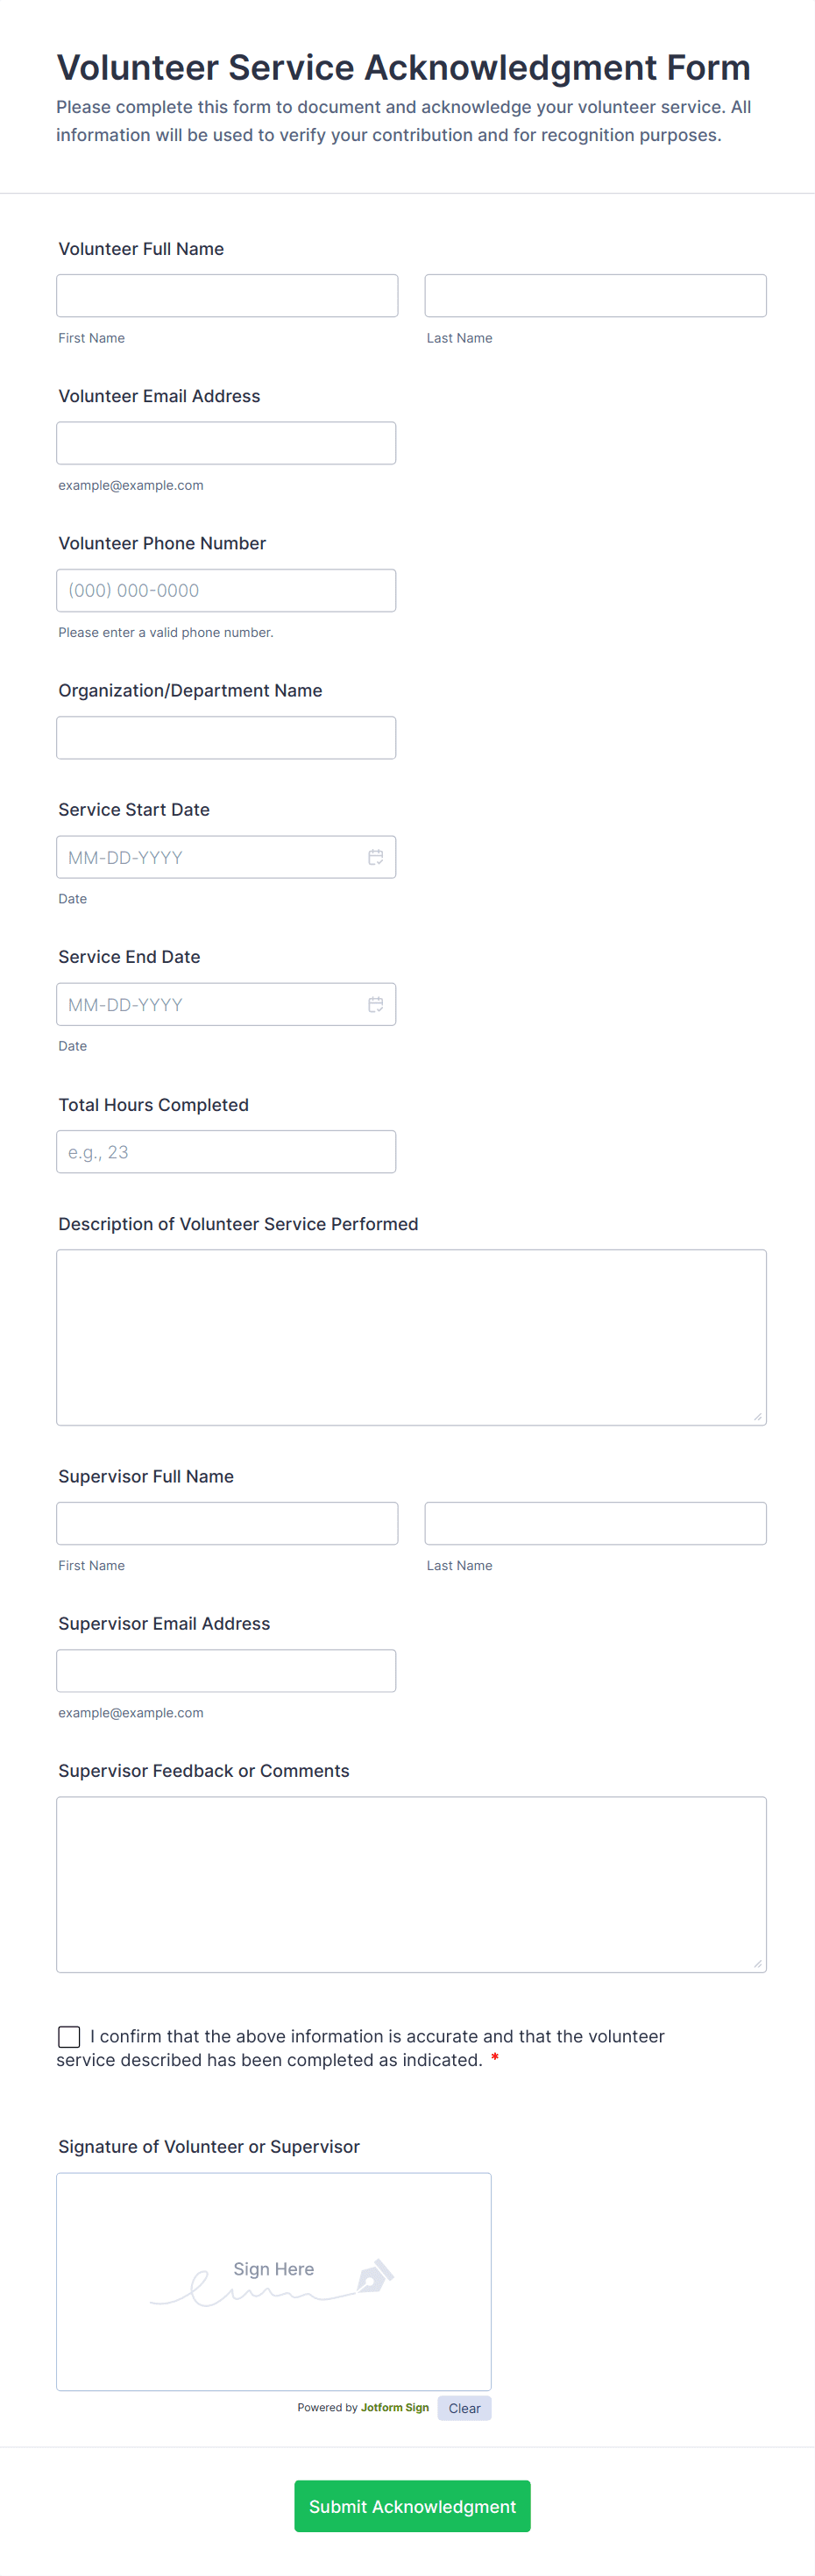
Task: Click the Service Start Date input
Action: pyautogui.click(x=210, y=857)
